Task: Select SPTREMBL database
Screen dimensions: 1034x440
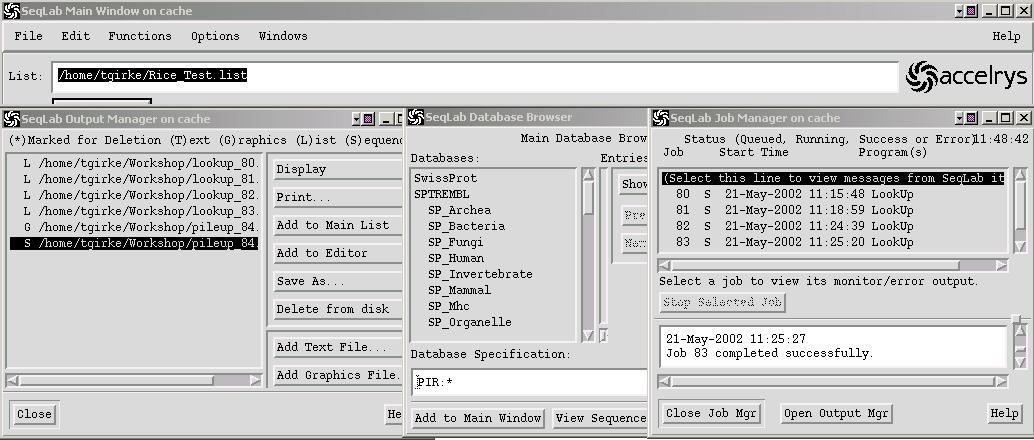Action: (442, 195)
